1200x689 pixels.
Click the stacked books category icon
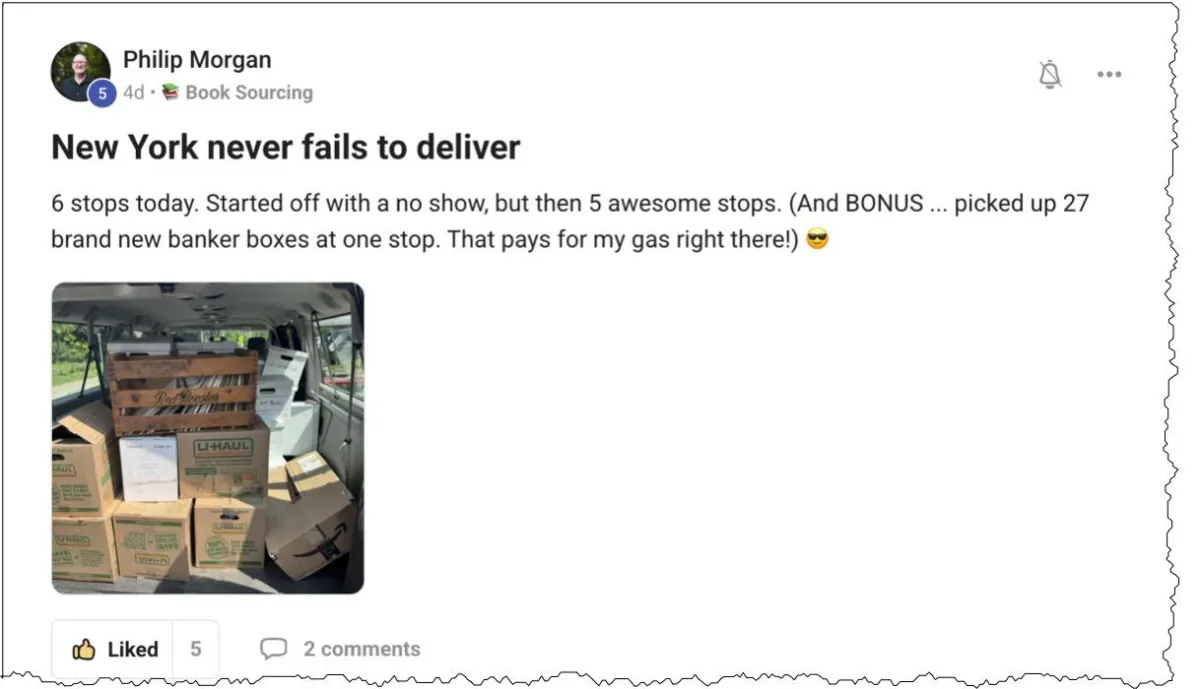click(170, 92)
